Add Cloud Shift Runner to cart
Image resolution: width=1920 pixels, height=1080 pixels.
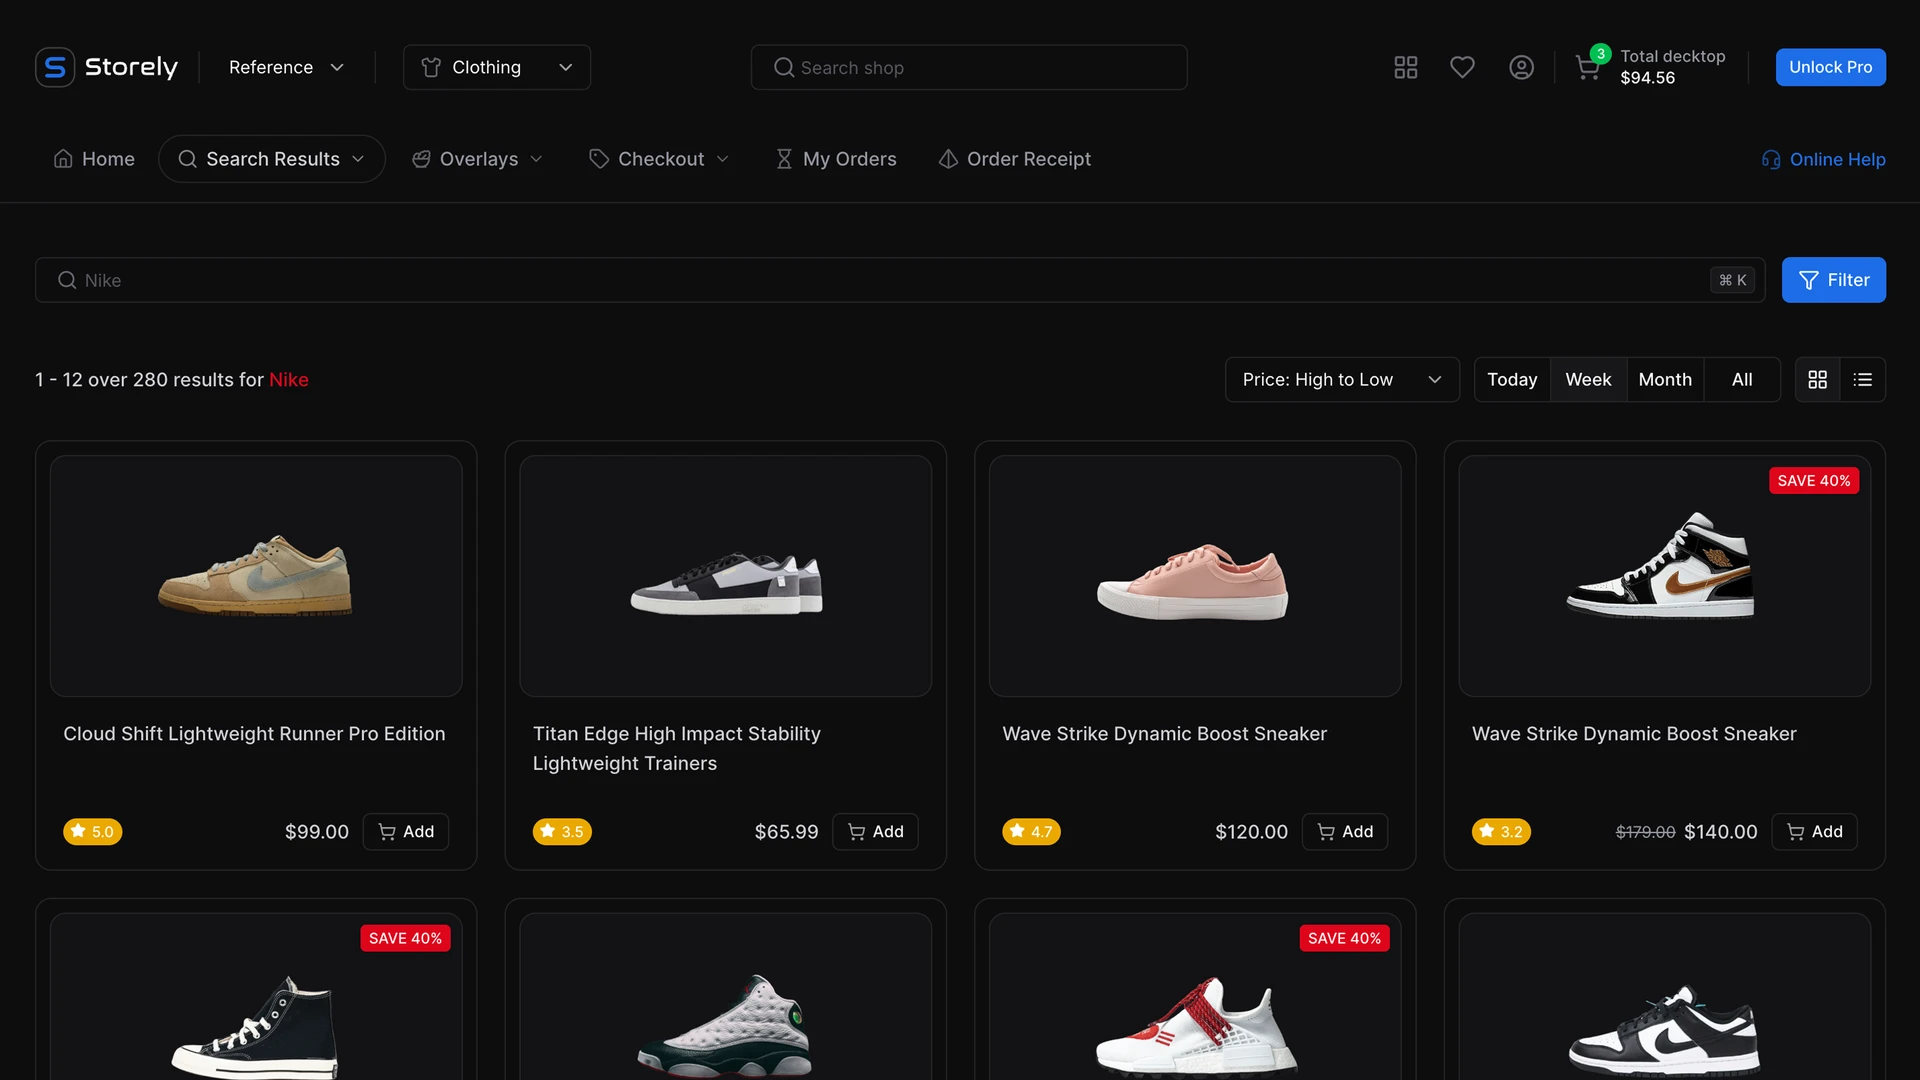(406, 831)
